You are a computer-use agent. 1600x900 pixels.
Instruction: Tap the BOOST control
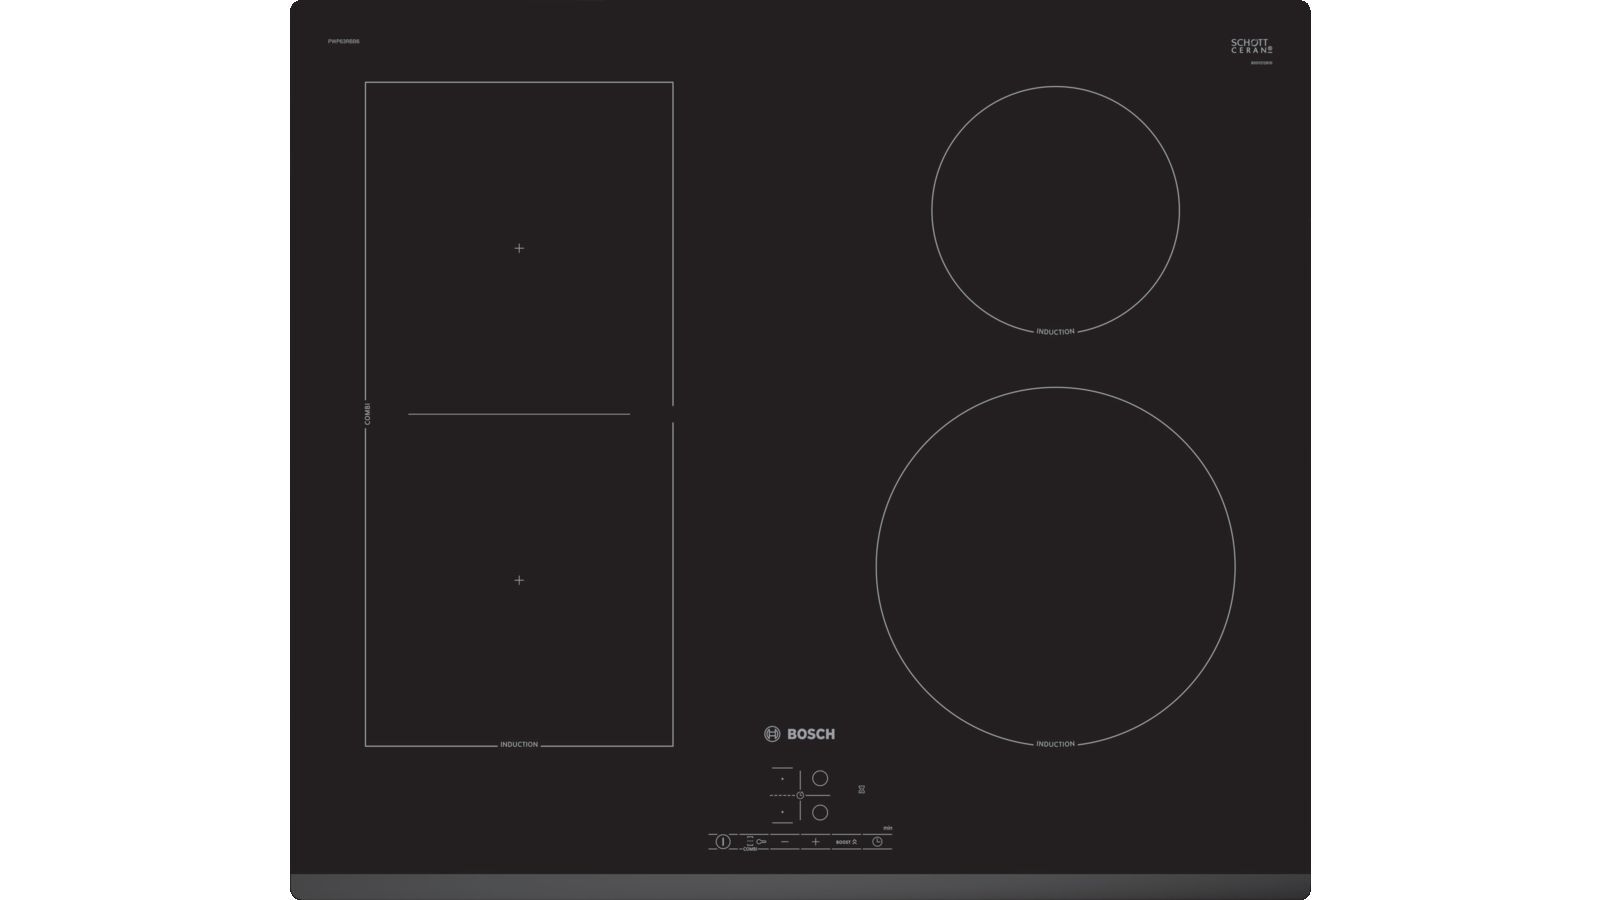846,842
